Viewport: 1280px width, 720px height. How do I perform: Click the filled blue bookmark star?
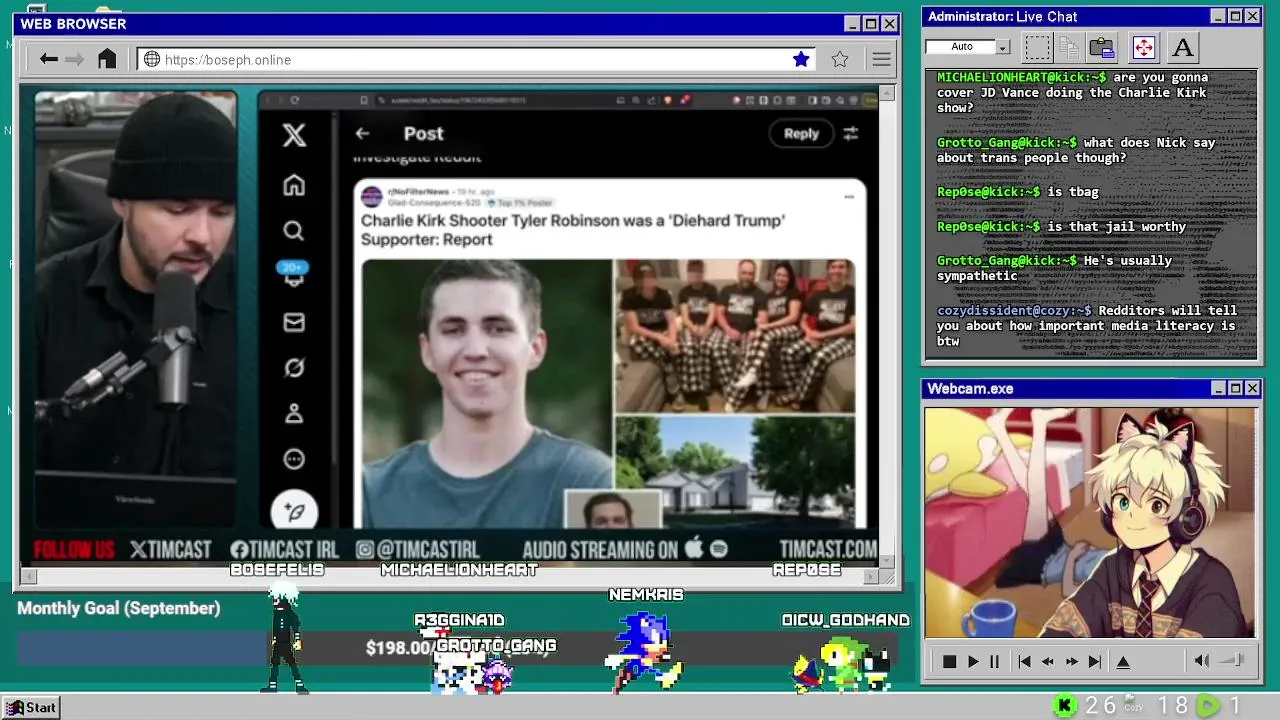coord(801,59)
